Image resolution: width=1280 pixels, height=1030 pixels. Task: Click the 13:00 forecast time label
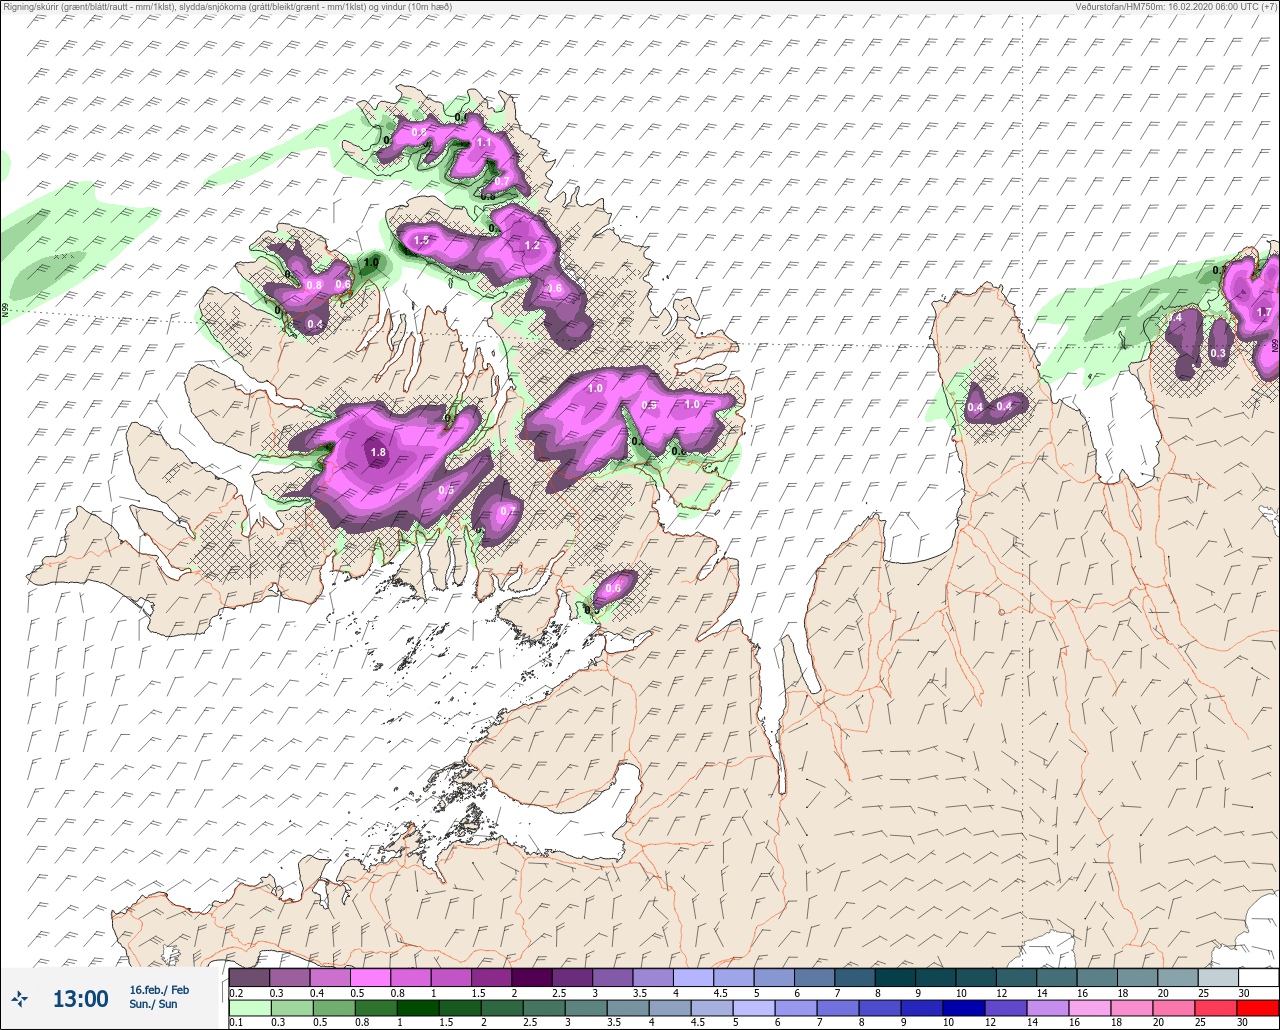tap(80, 998)
